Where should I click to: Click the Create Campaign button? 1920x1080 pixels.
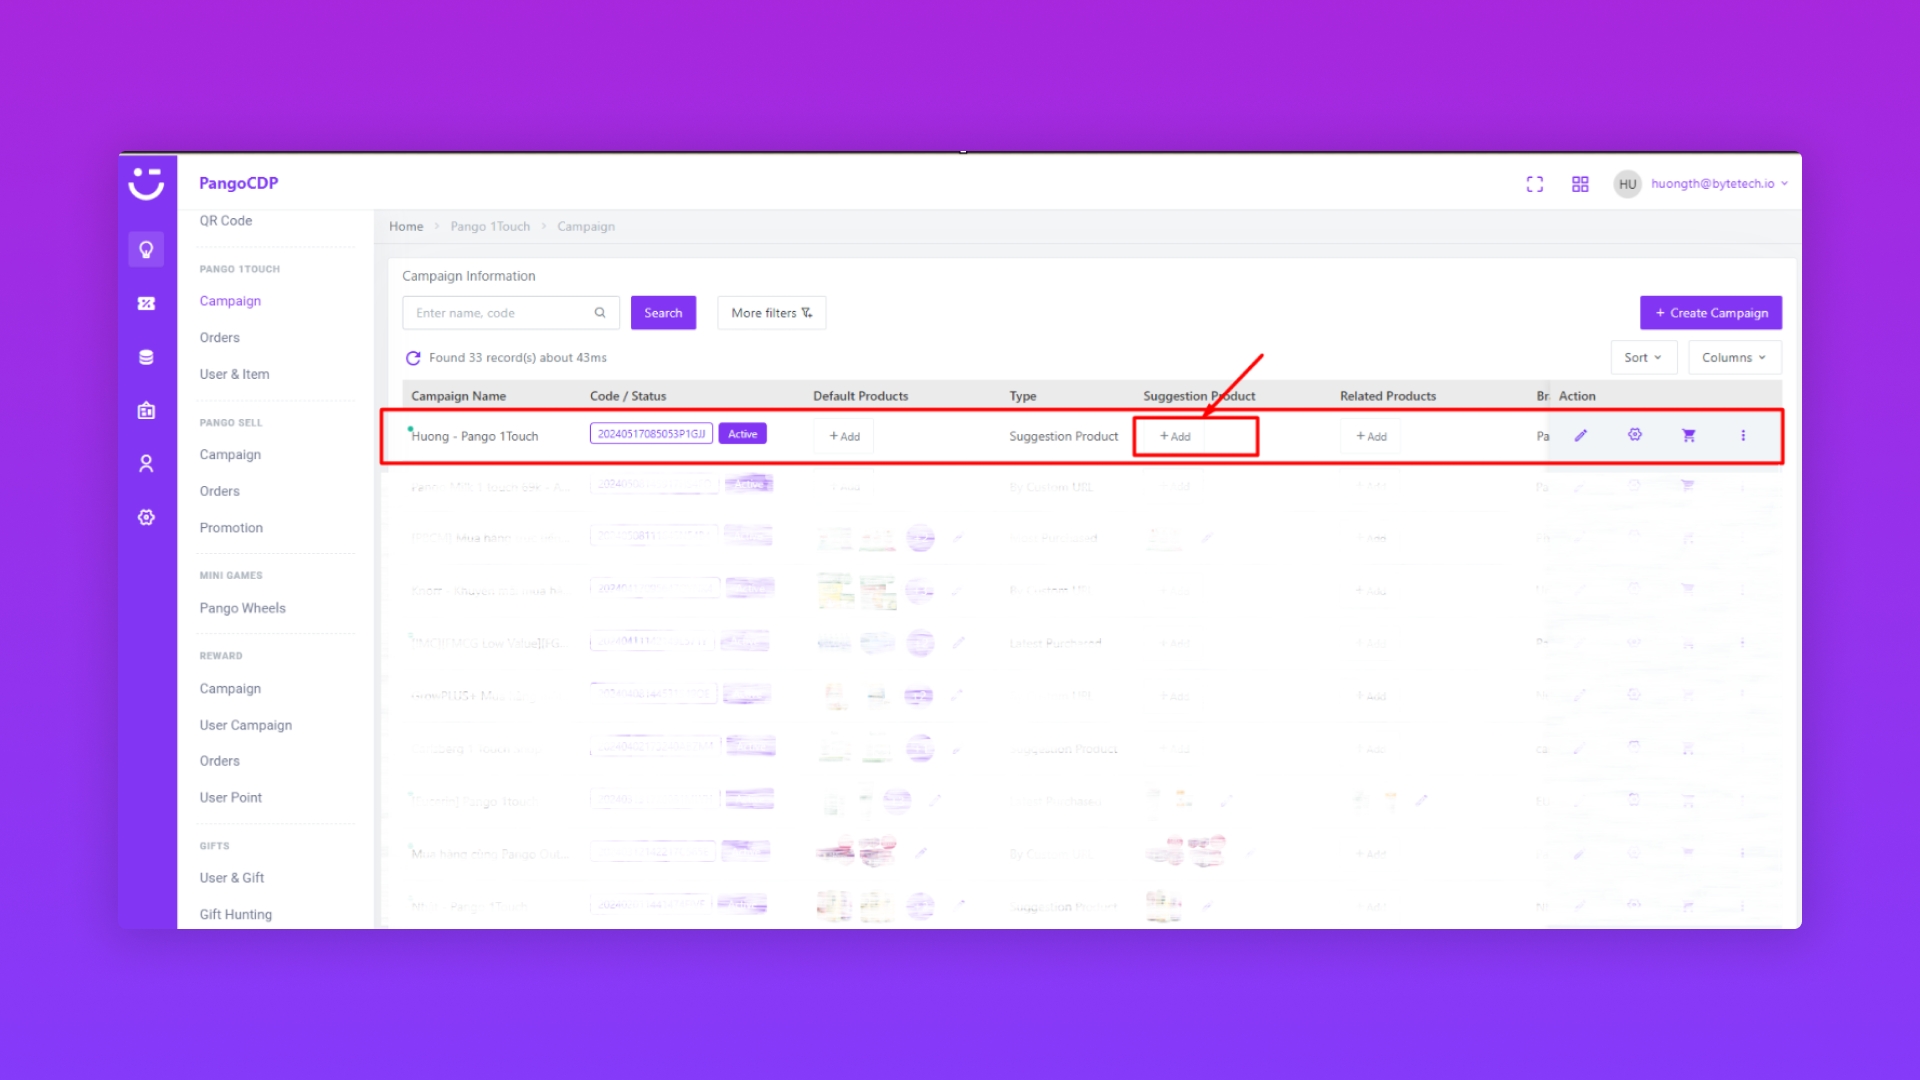(1711, 313)
